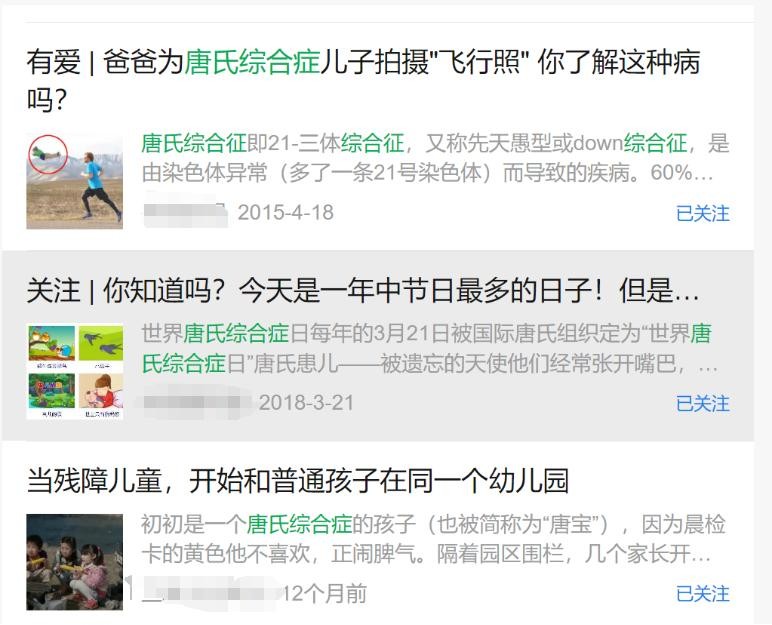Click the 已关注 link beside 2015-4-18
Viewport: 772px width, 625px height.
coord(703,213)
